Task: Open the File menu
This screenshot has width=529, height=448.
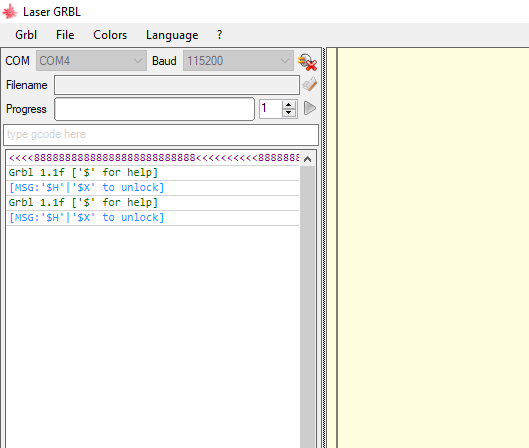Action: [x=65, y=35]
